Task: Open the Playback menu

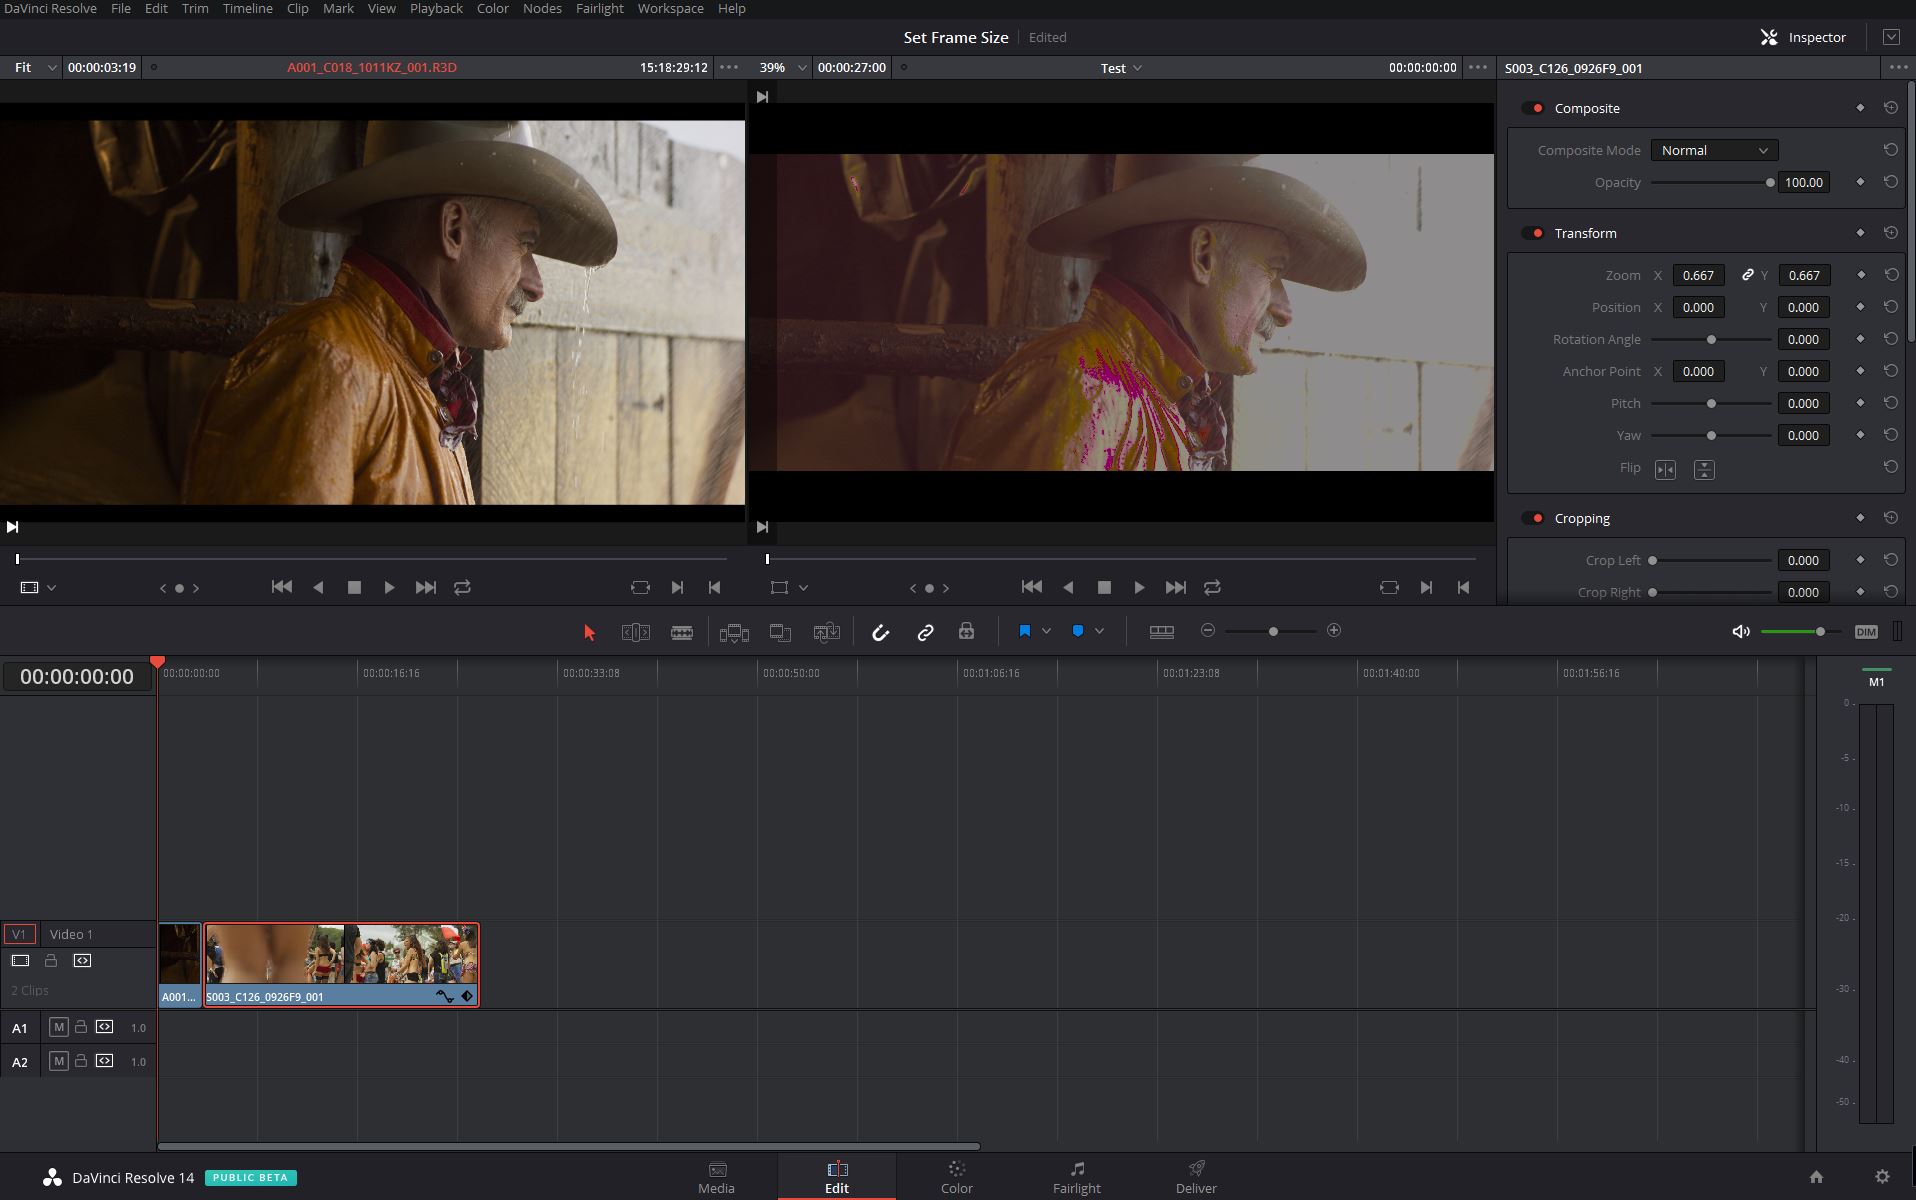Action: [x=436, y=8]
